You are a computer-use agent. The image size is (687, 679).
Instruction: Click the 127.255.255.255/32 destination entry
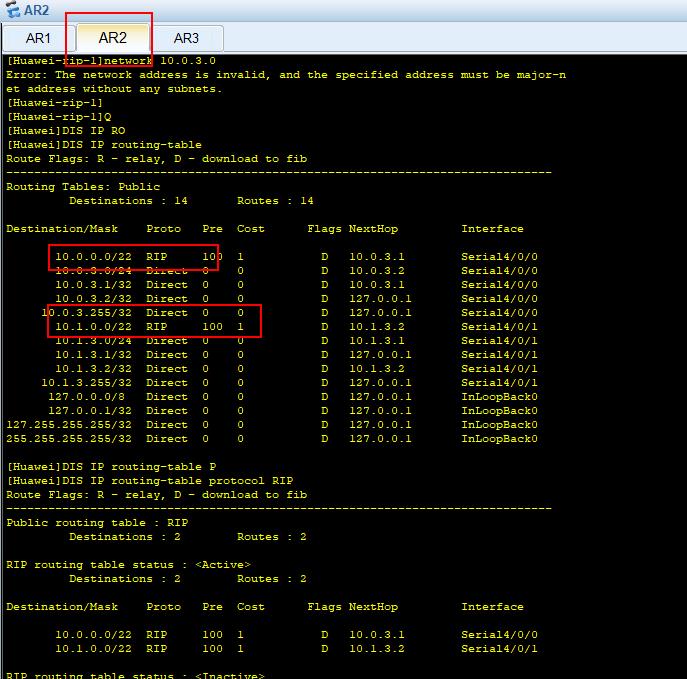point(69,425)
